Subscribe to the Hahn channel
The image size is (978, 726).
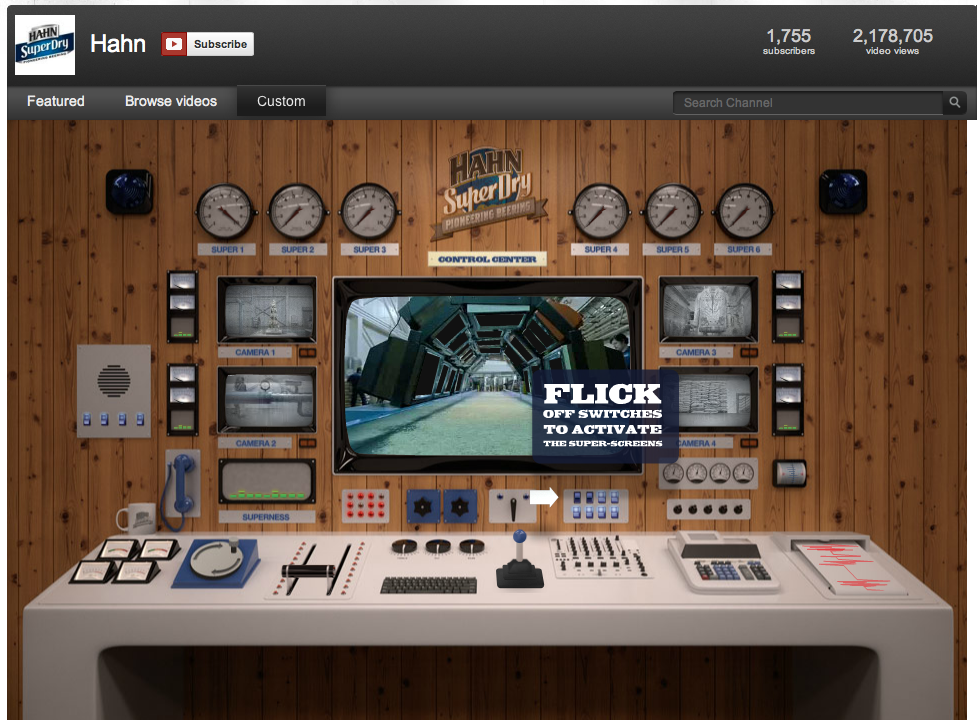[208, 44]
